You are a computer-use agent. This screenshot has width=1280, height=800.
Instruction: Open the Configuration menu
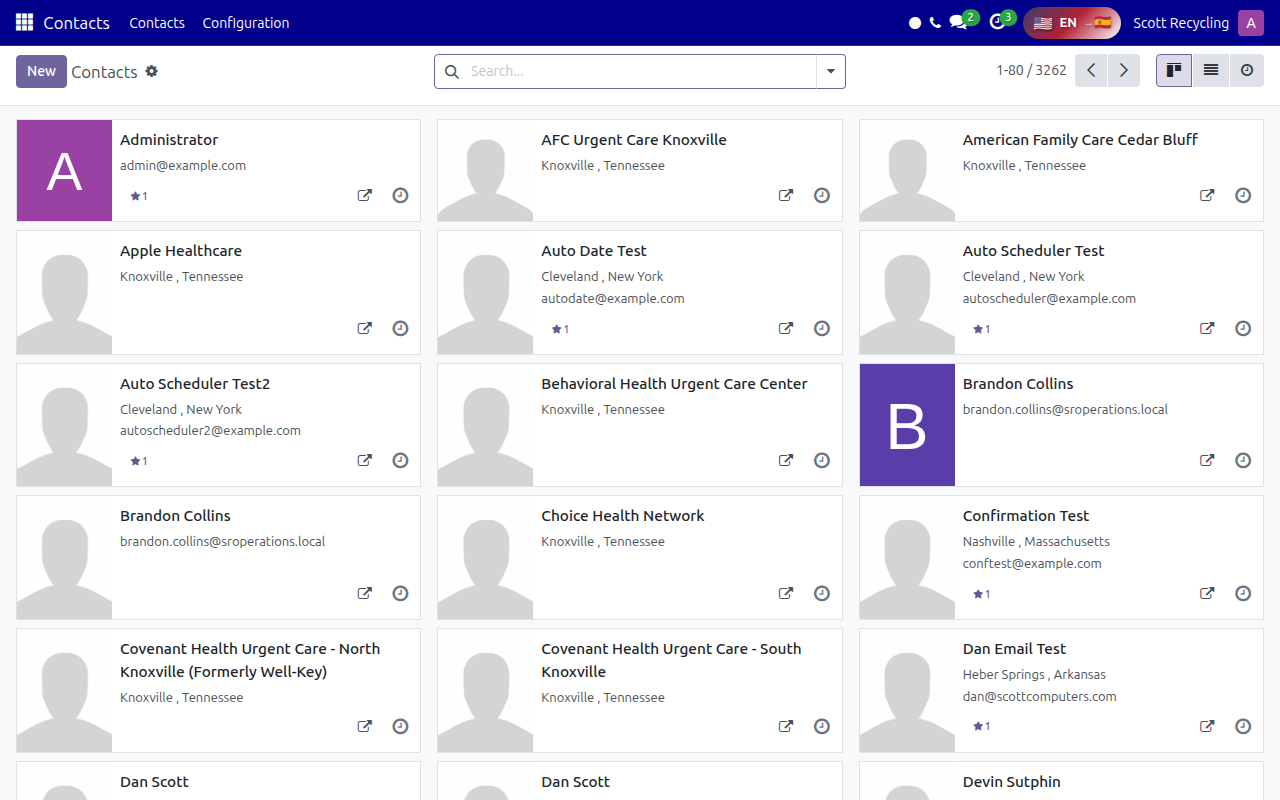(246, 23)
